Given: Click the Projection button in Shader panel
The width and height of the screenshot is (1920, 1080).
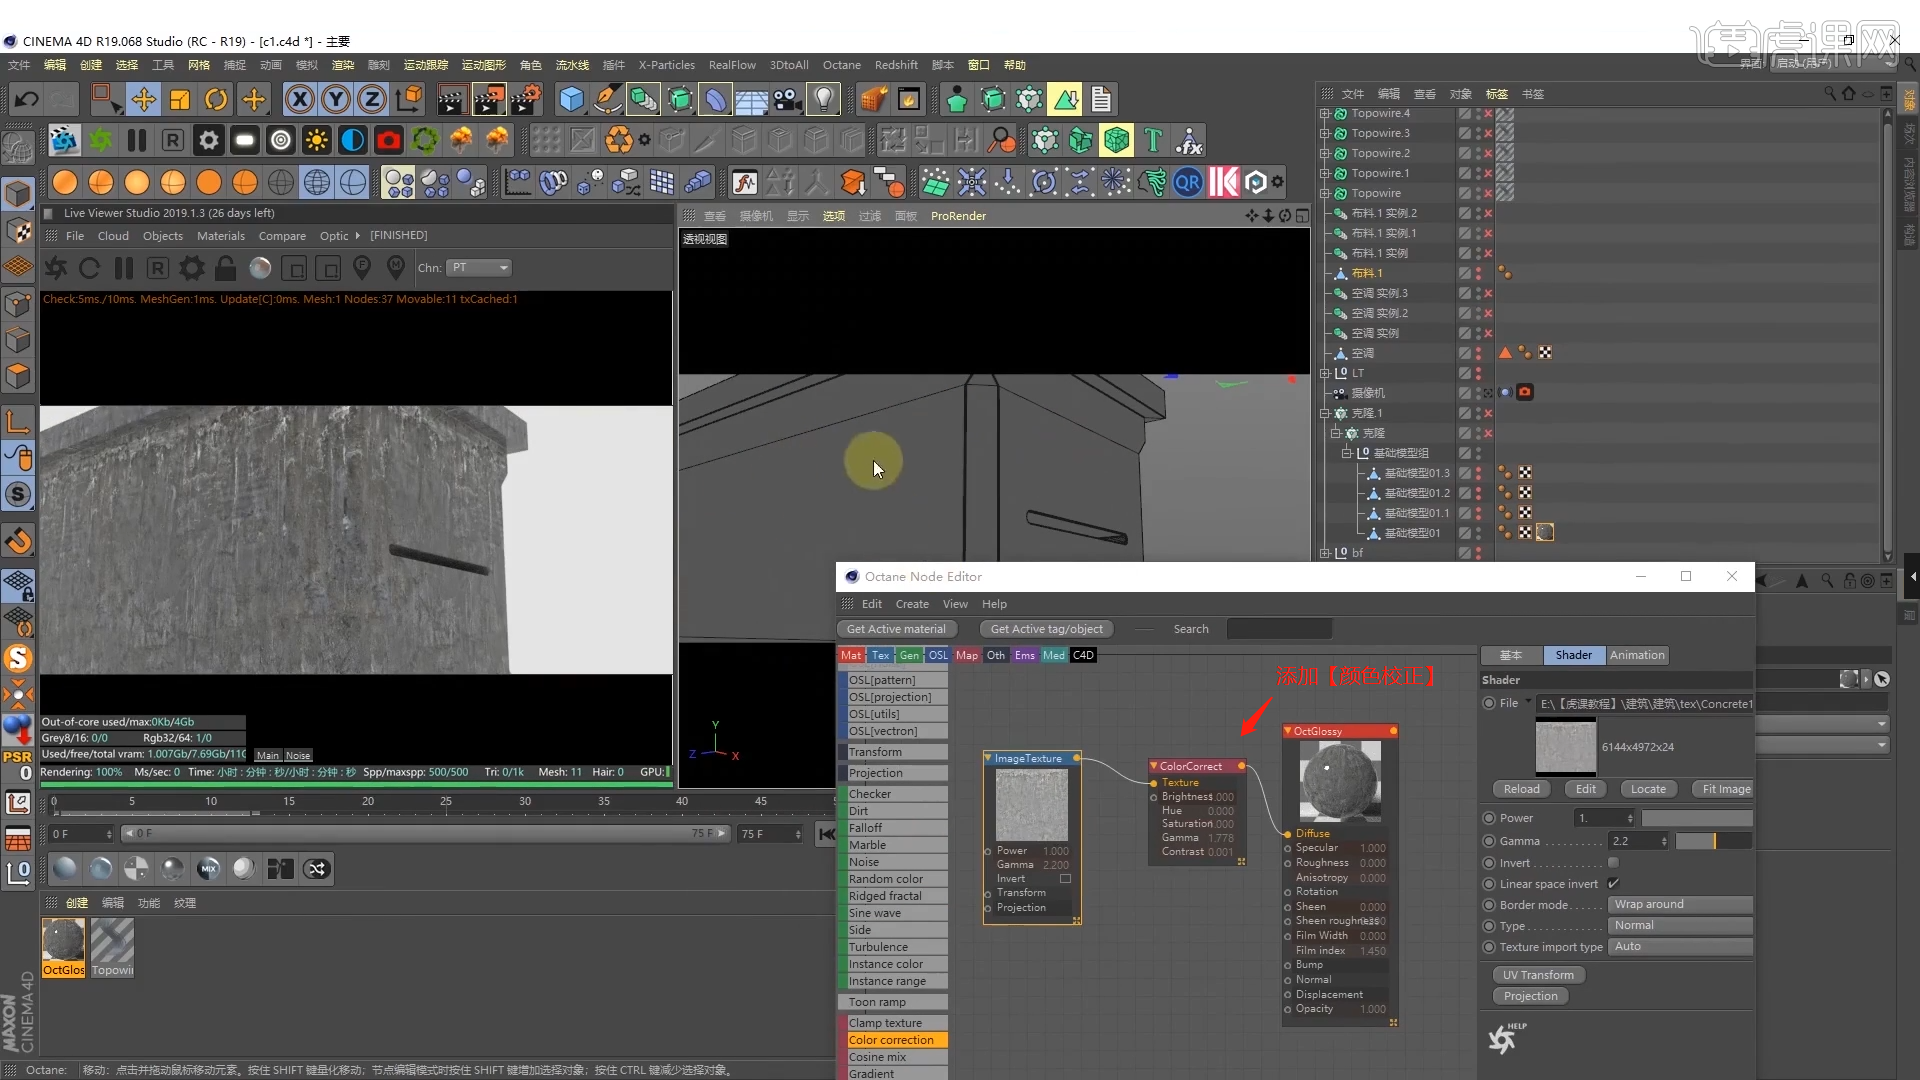Looking at the screenshot, I should pos(1531,996).
